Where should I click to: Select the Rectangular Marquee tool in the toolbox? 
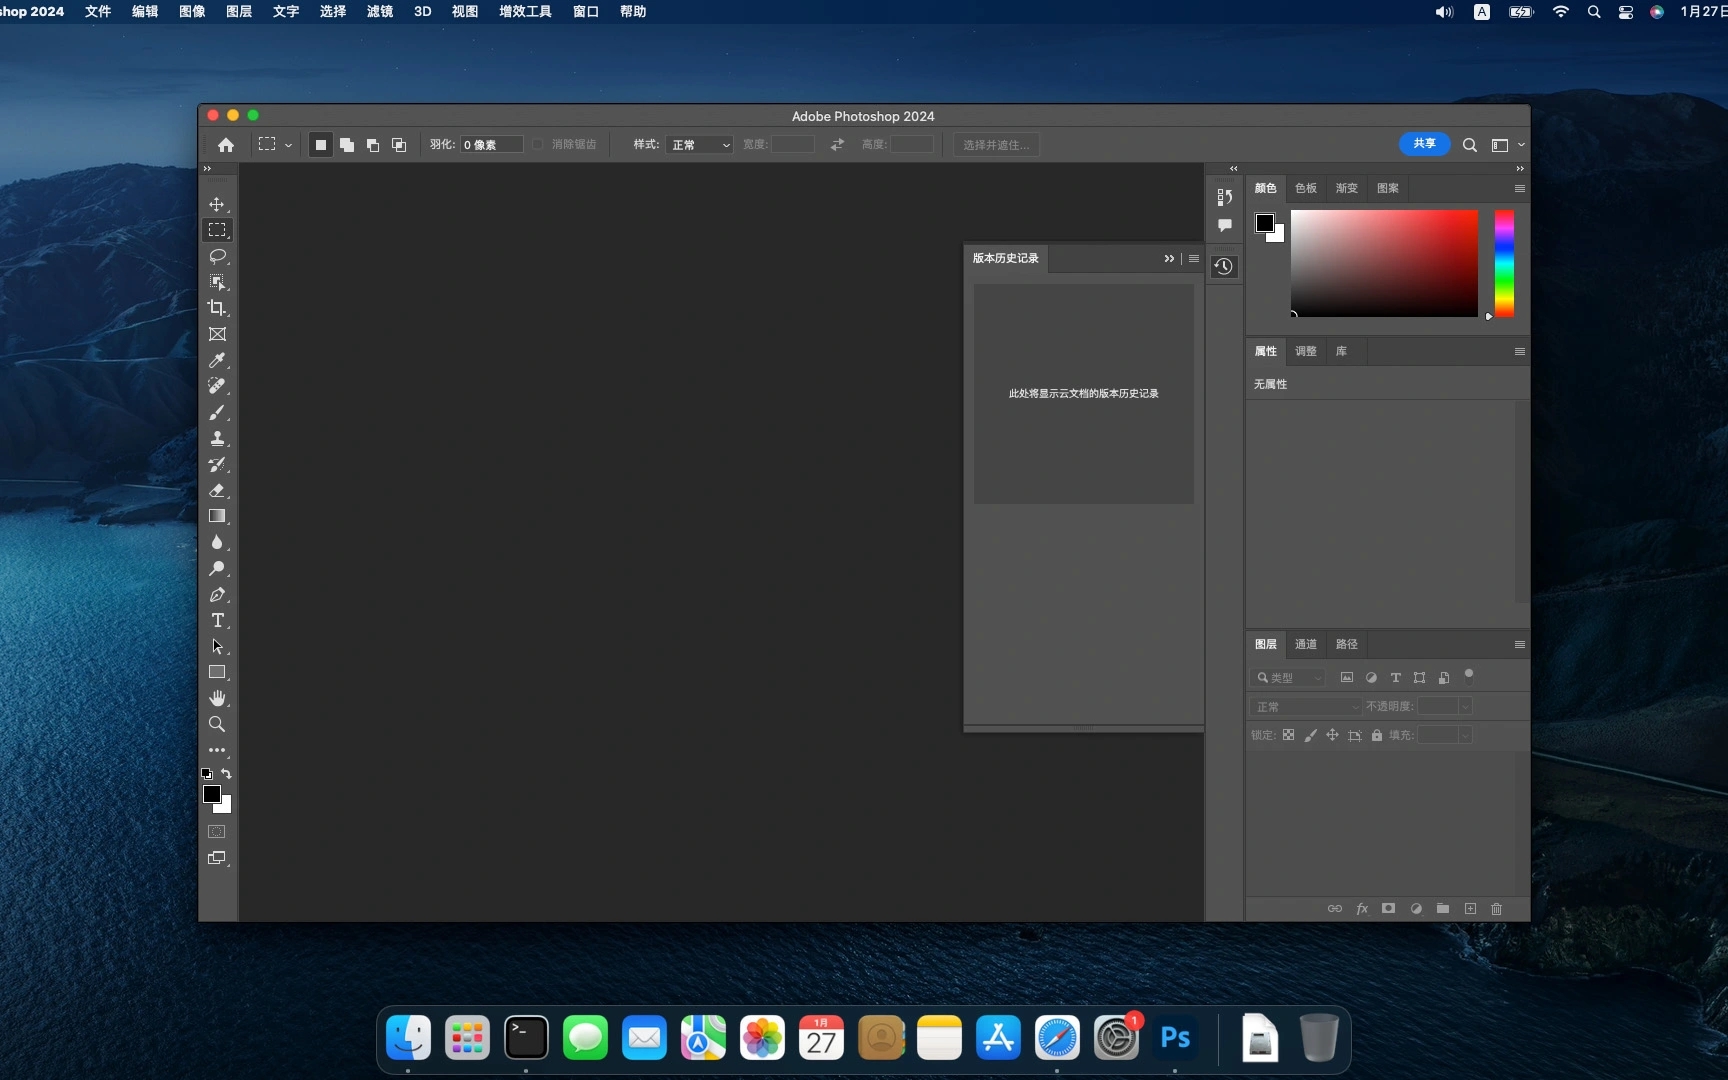point(217,230)
